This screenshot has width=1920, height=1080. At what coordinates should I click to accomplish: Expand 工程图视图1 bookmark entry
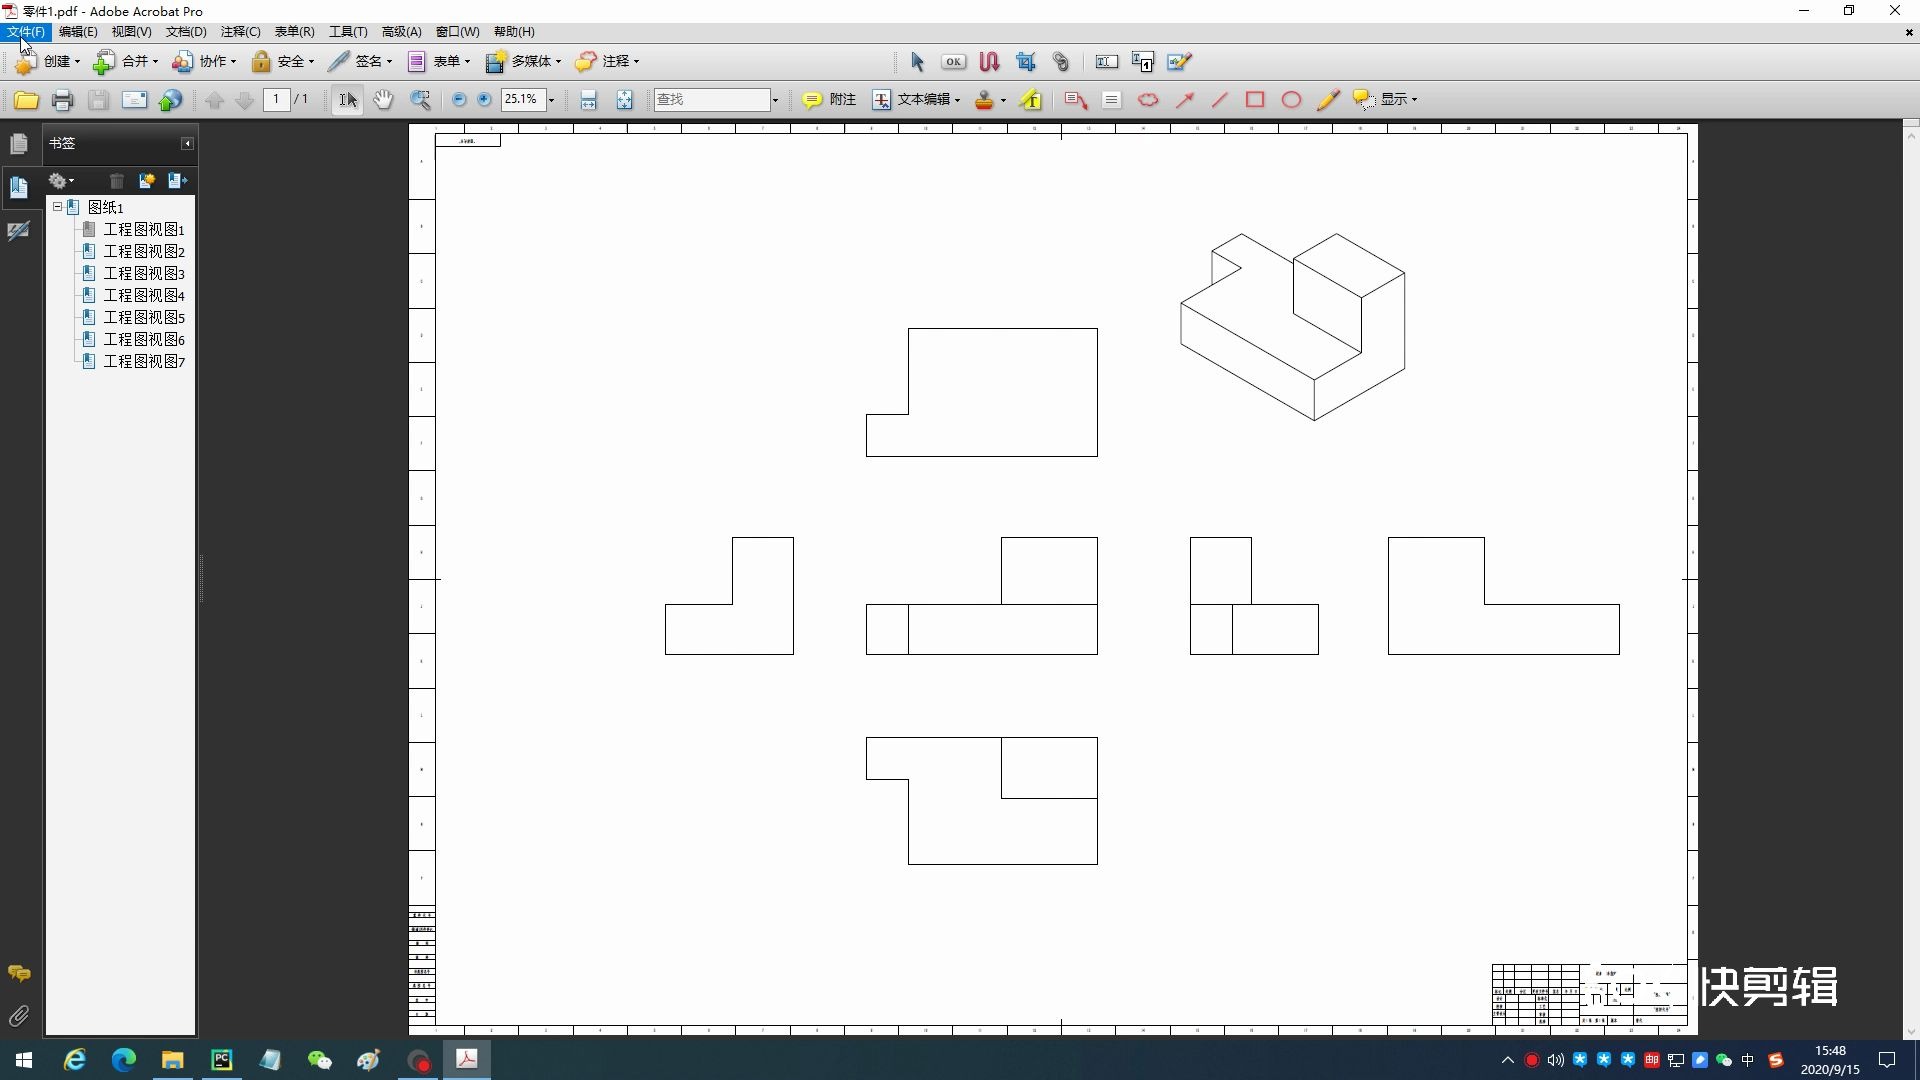click(x=74, y=228)
